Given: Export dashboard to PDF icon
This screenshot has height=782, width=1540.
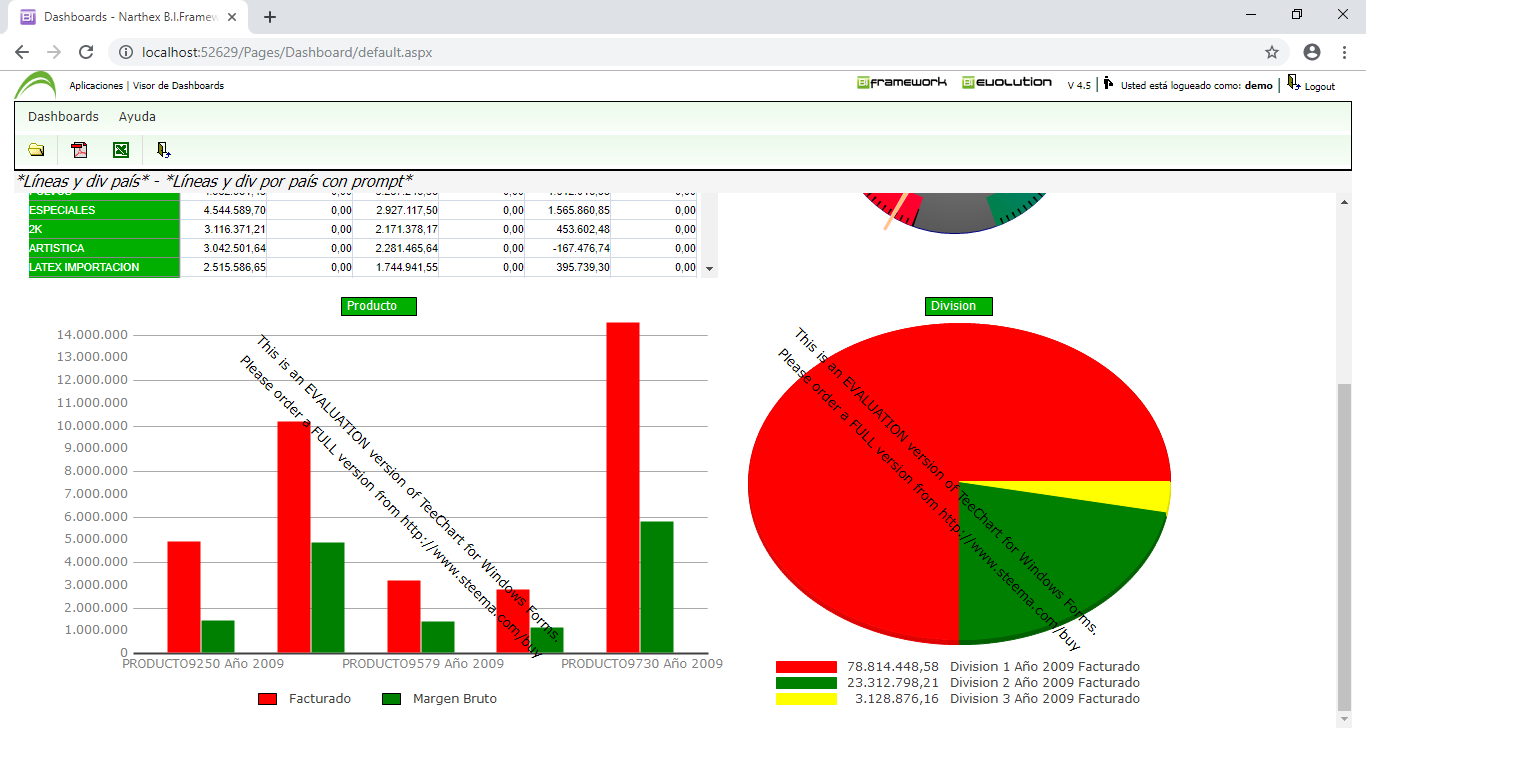Looking at the screenshot, I should pyautogui.click(x=79, y=150).
